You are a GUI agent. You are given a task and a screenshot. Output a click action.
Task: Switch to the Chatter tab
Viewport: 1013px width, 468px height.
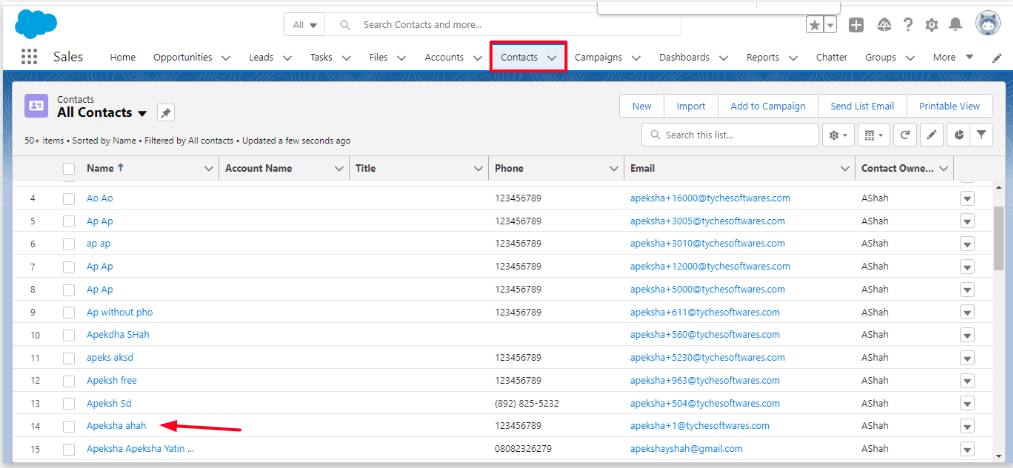(831, 58)
